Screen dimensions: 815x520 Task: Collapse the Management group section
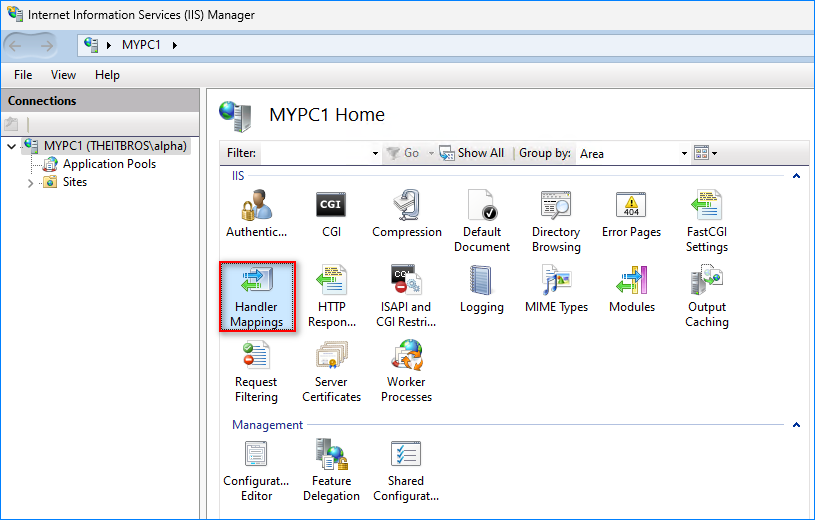pos(796,425)
